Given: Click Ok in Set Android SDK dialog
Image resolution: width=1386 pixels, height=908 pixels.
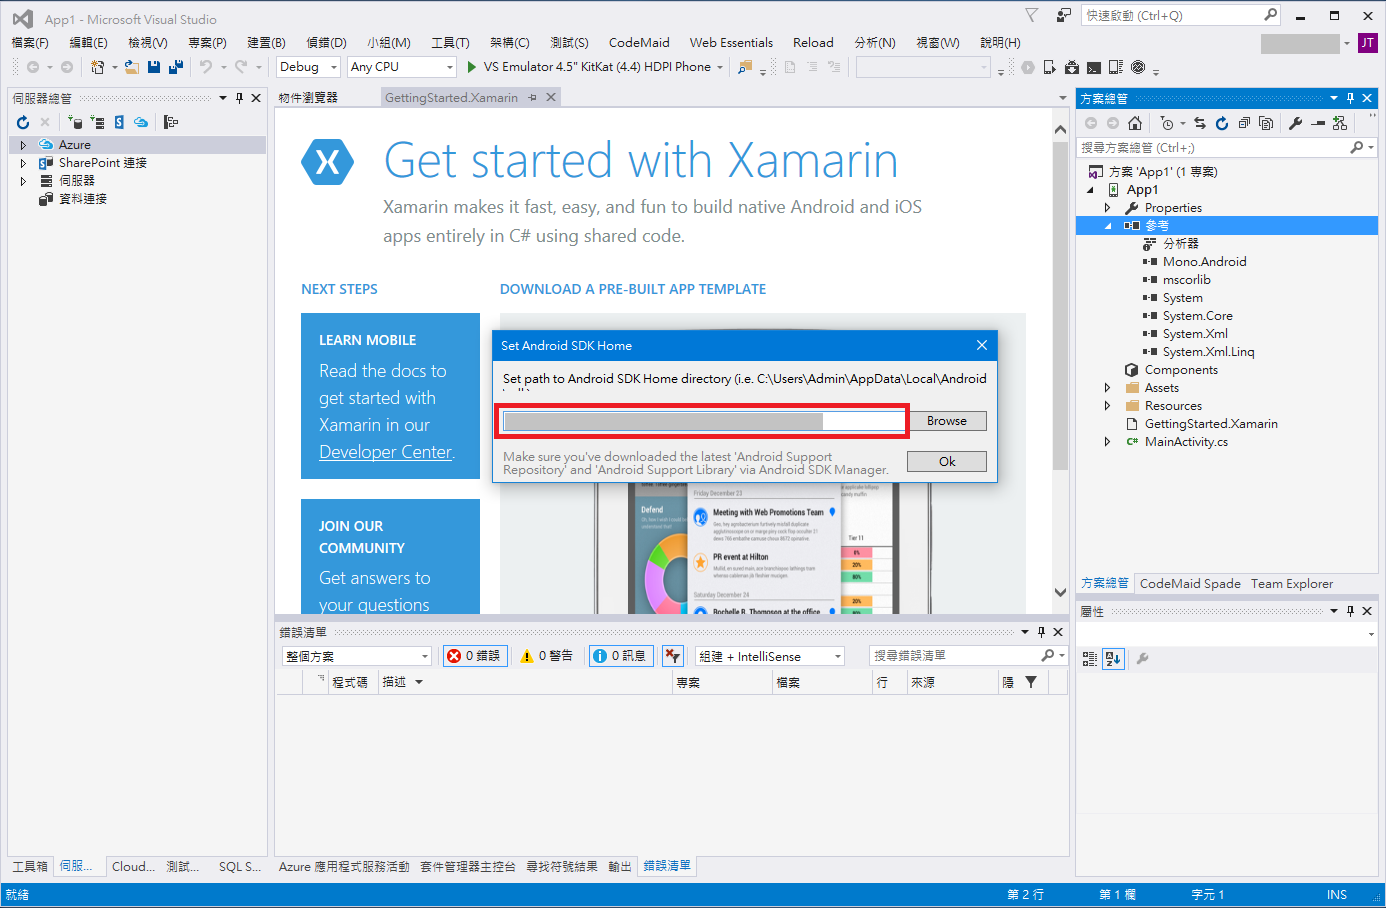Looking at the screenshot, I should [946, 461].
